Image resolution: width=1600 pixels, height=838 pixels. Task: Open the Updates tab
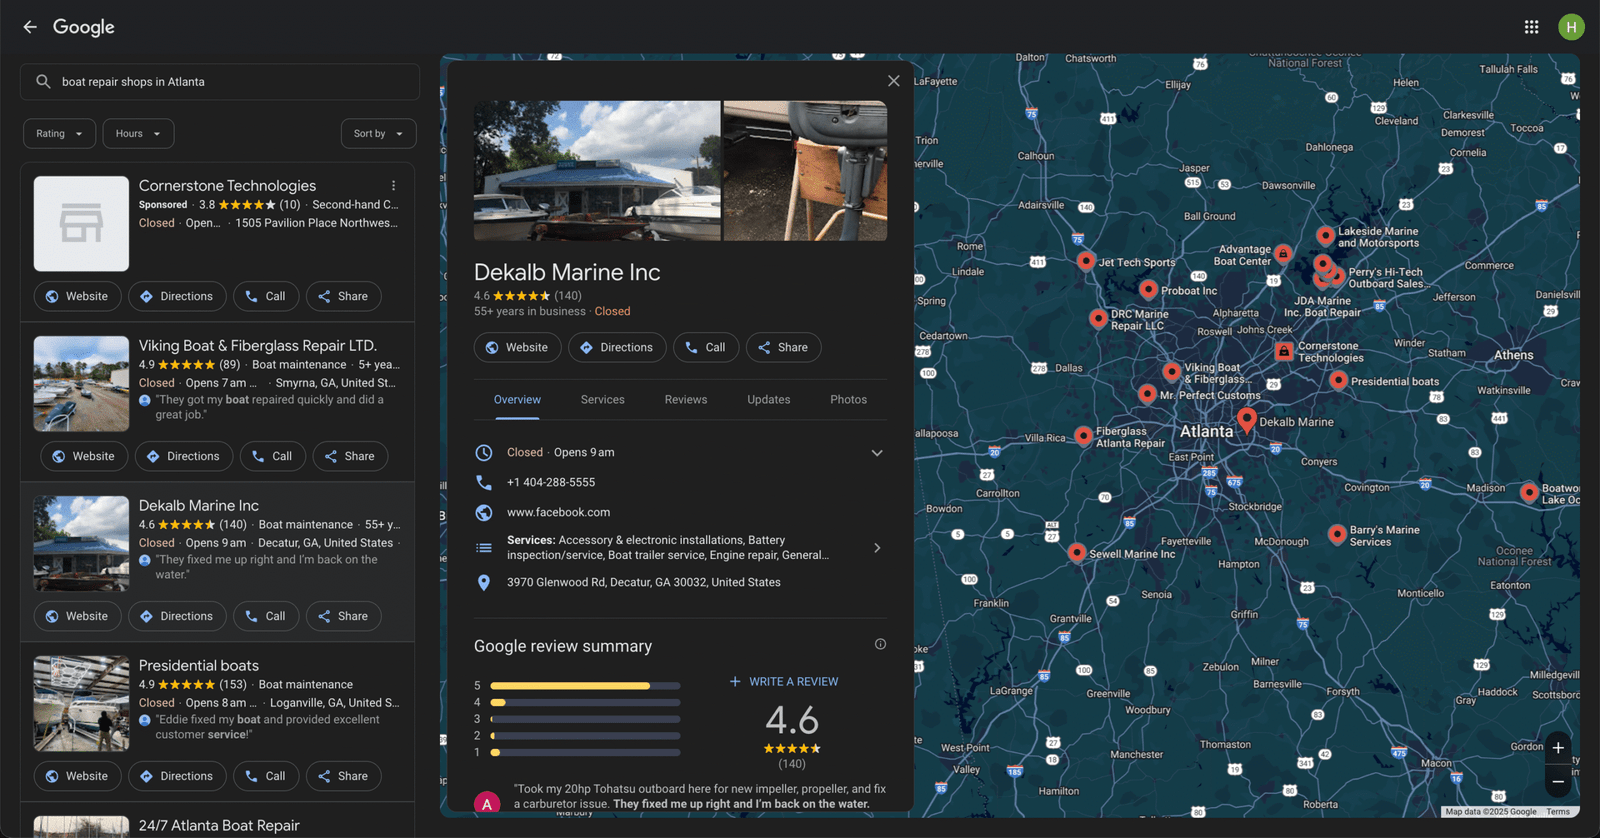[769, 400]
